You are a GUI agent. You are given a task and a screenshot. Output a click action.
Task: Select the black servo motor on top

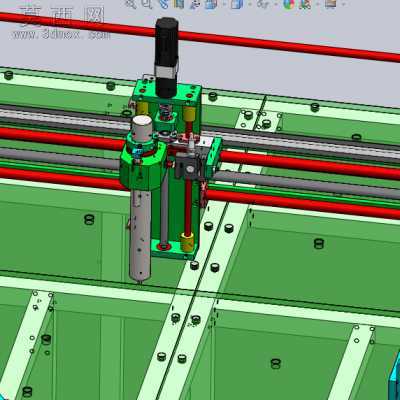pos(166,57)
